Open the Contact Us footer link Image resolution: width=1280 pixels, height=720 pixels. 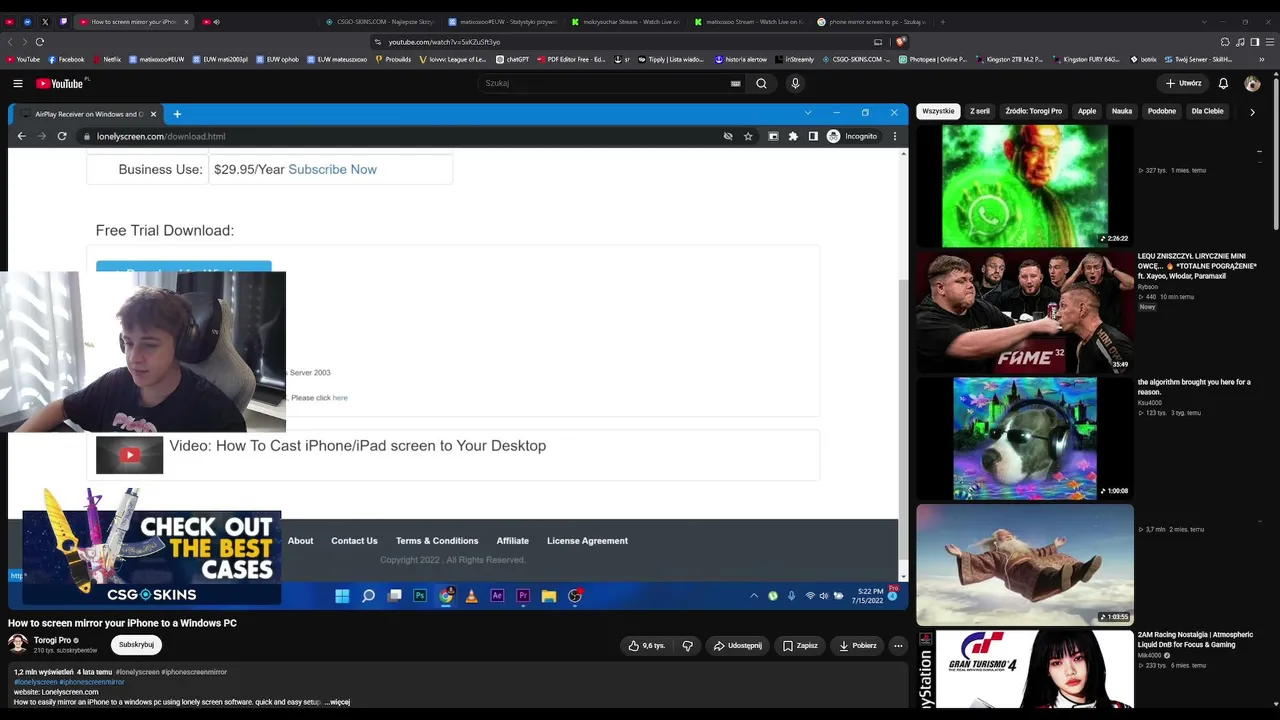click(x=354, y=541)
